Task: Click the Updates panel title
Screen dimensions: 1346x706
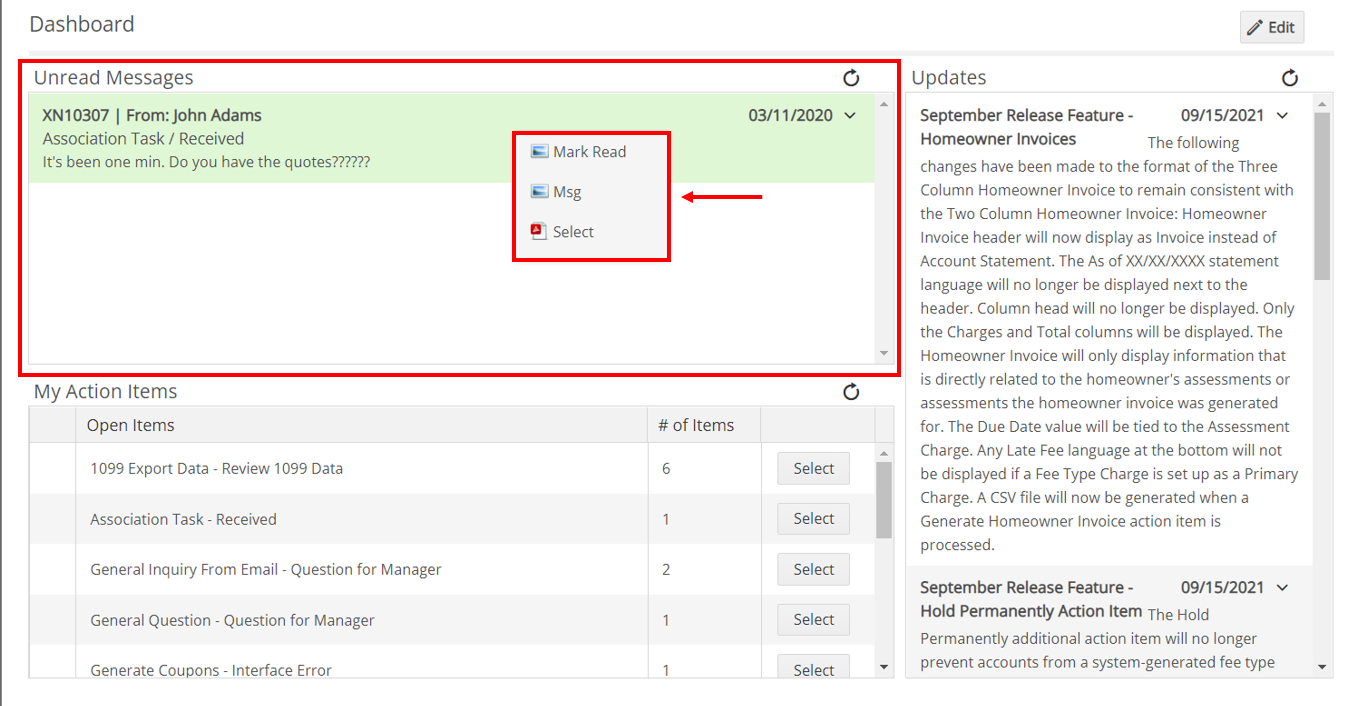Action: point(949,78)
